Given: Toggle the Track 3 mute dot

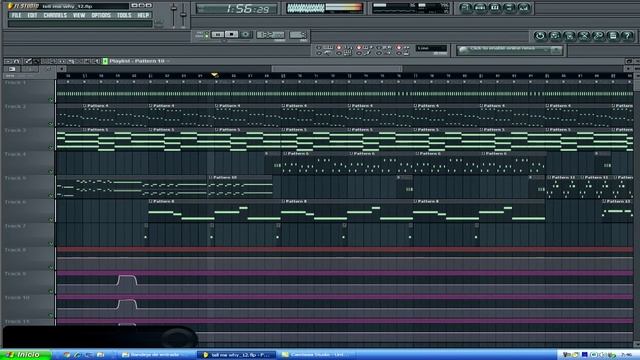Looking at the screenshot, I should [51, 148].
